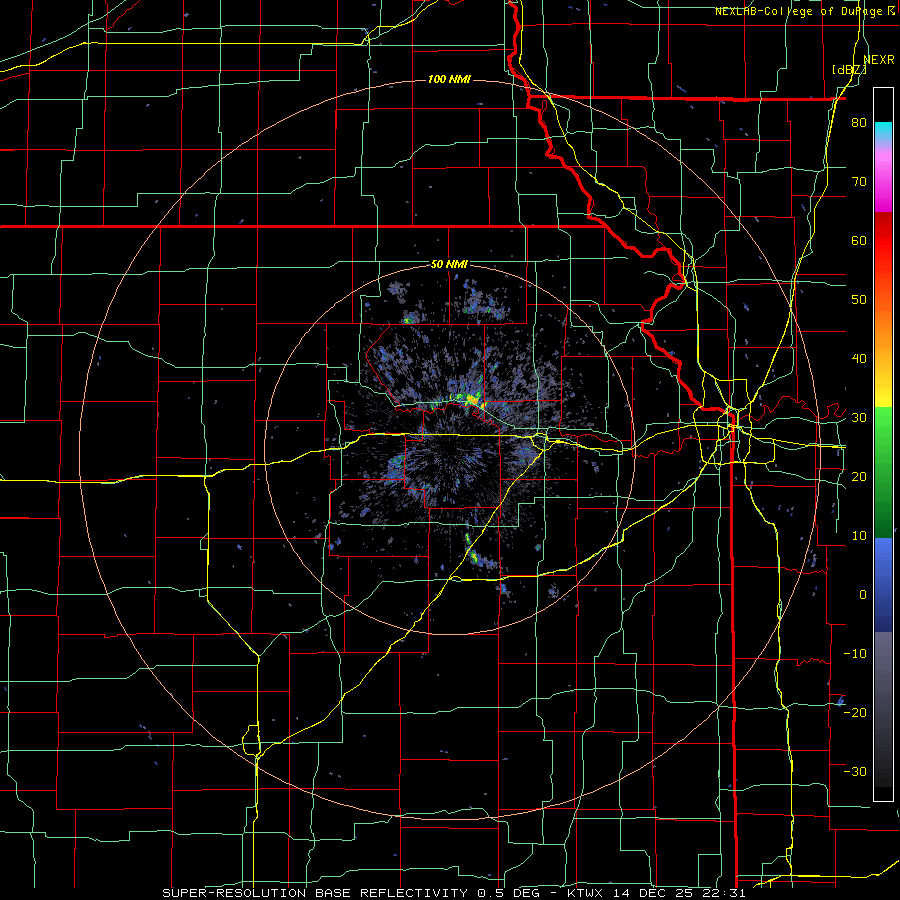900x900 pixels.
Task: Click the 20 value on the dBZ scale
Action: [x=859, y=477]
